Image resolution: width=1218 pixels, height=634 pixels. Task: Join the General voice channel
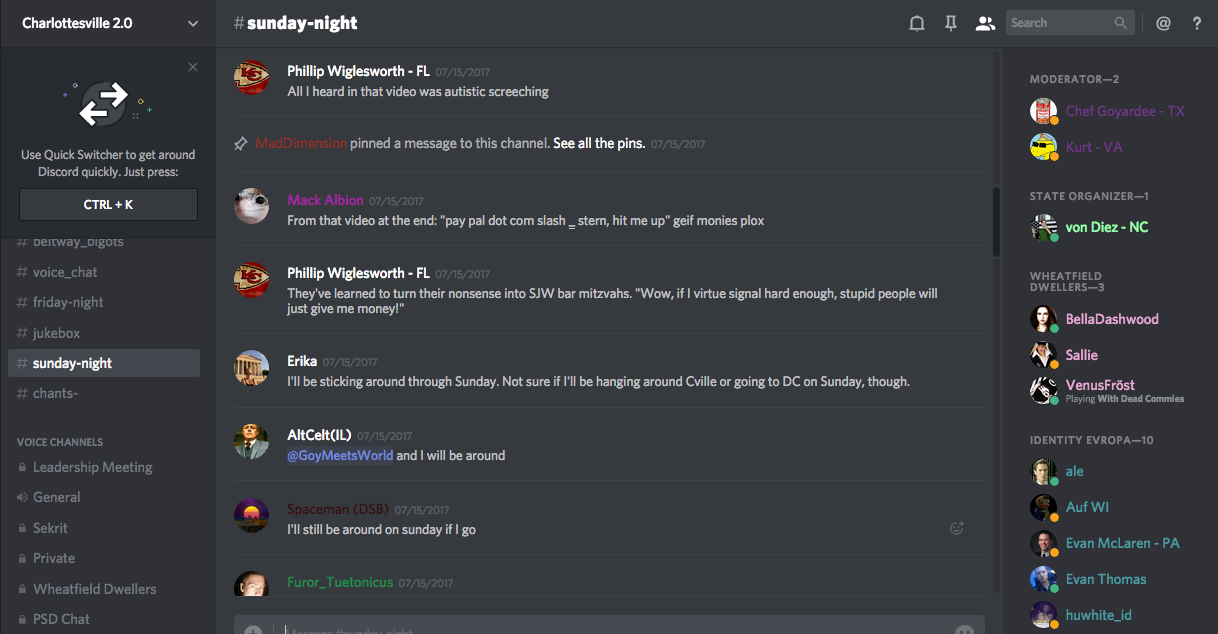[57, 497]
